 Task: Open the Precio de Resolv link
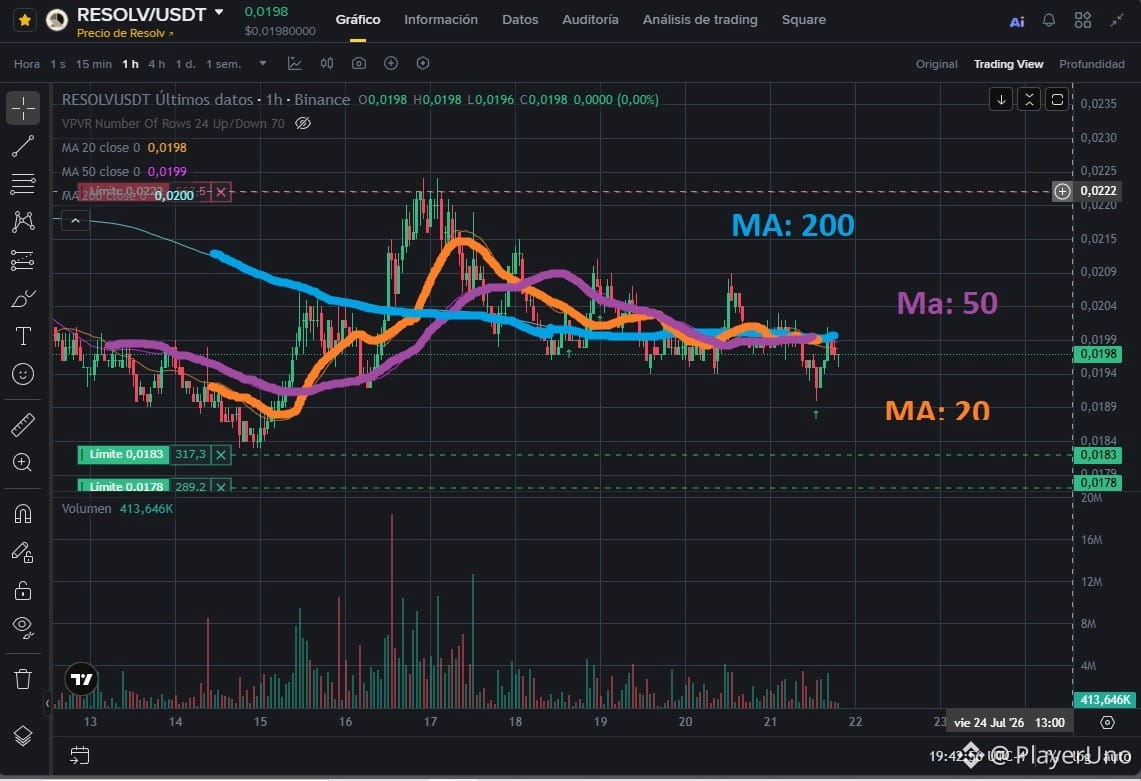125,33
